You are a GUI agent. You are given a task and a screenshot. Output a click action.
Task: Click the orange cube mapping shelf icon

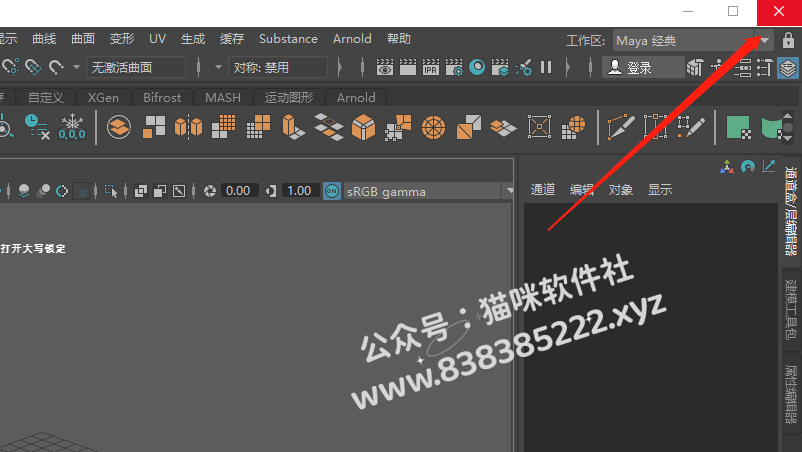364,127
